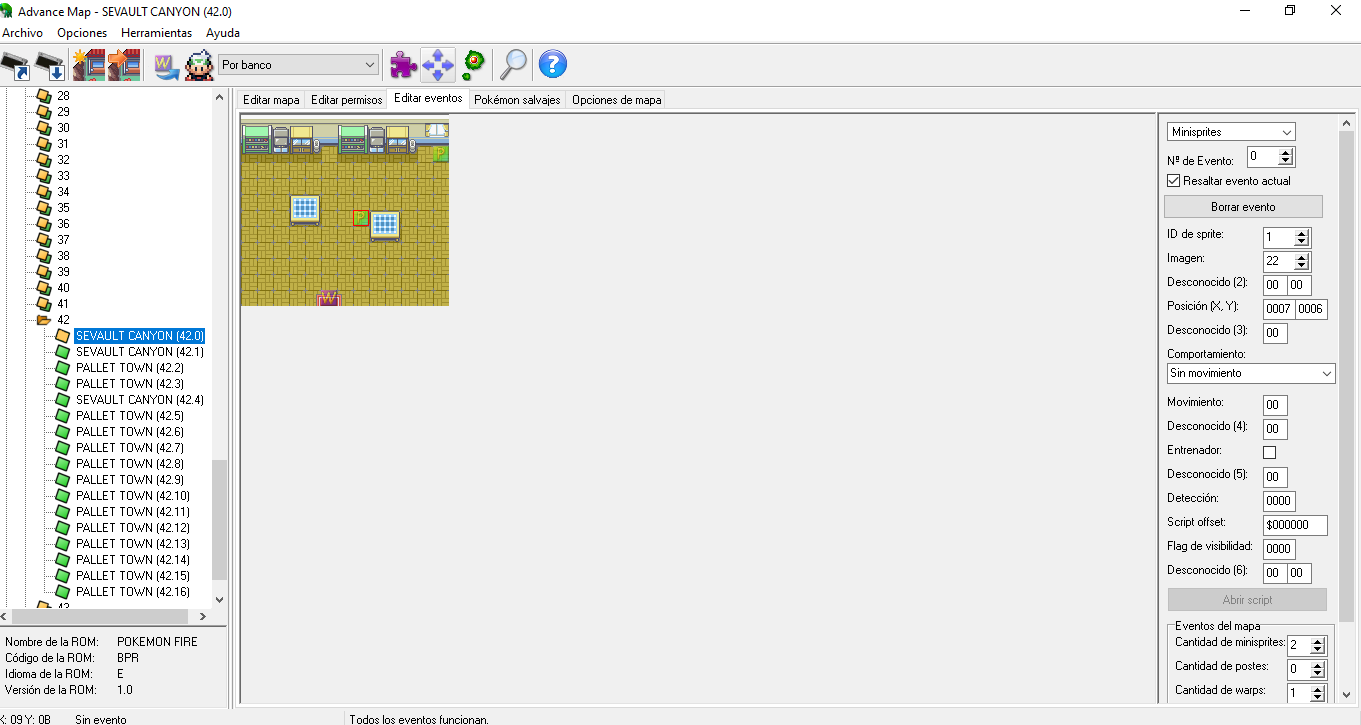Click the load ROM toolbar icon
The width and height of the screenshot is (1361, 725).
tap(16, 65)
